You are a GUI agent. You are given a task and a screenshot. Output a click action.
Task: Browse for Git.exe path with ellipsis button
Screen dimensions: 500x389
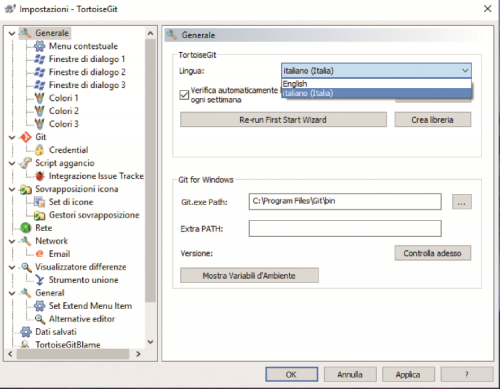[x=462, y=202]
